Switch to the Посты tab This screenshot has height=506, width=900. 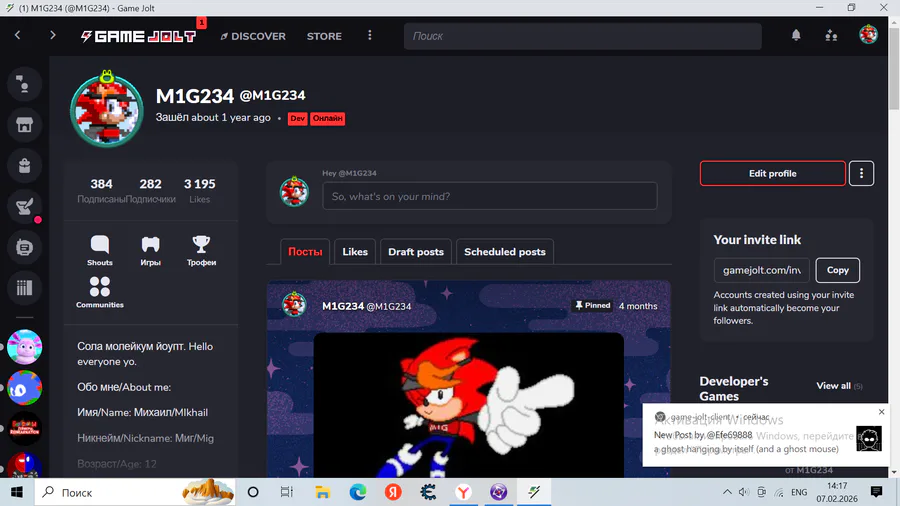pyautogui.click(x=305, y=252)
